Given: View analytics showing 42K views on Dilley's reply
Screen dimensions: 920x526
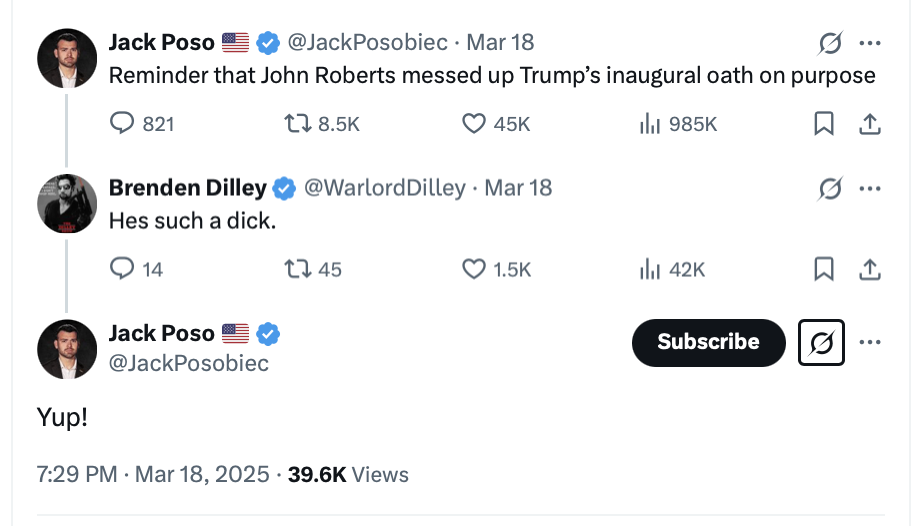Looking at the screenshot, I should pyautogui.click(x=650, y=269).
